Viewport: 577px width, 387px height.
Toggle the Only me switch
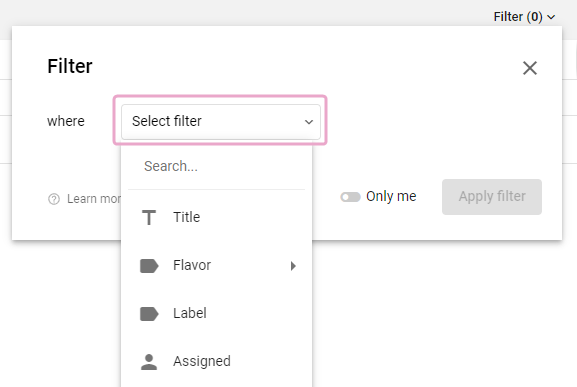(x=350, y=197)
